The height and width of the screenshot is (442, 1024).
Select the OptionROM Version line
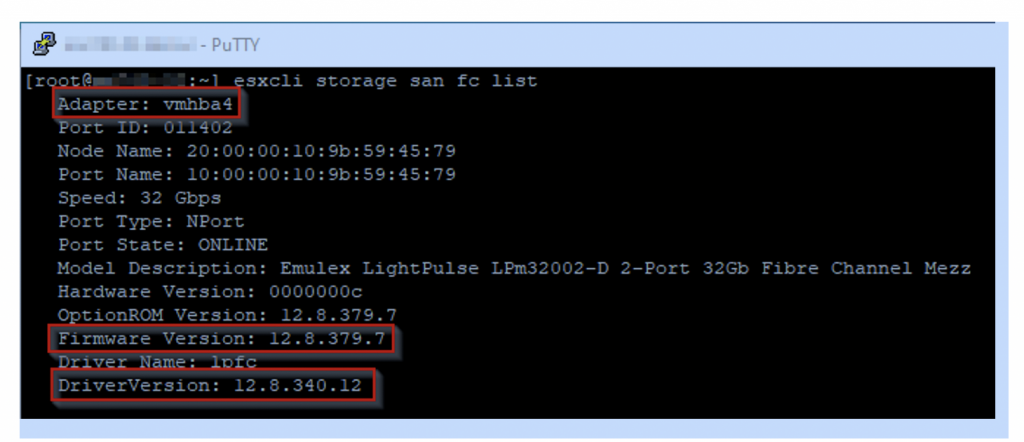(227, 315)
